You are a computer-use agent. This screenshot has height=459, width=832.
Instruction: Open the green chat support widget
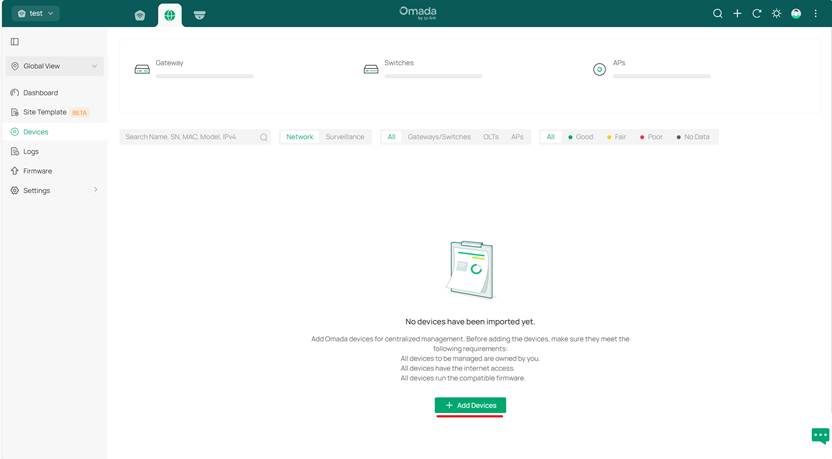coord(819,435)
